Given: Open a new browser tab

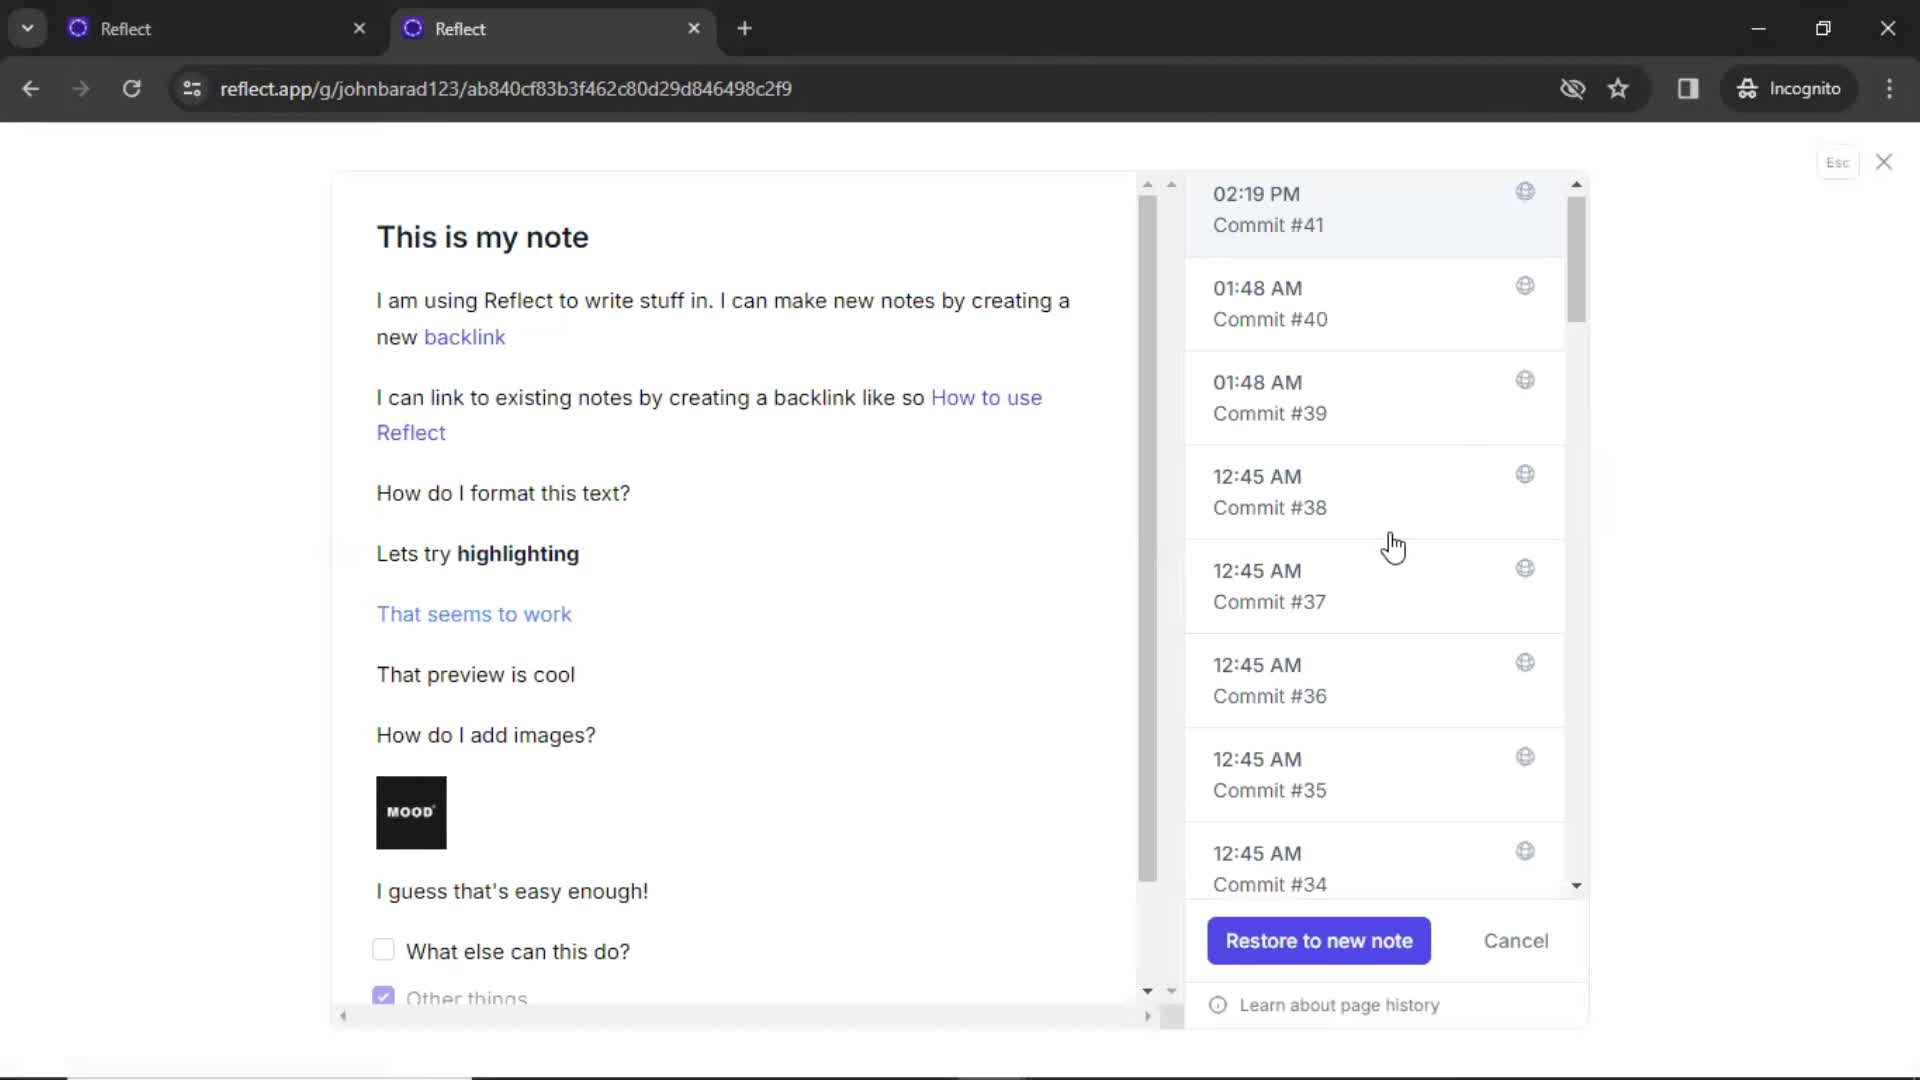Looking at the screenshot, I should tap(744, 29).
